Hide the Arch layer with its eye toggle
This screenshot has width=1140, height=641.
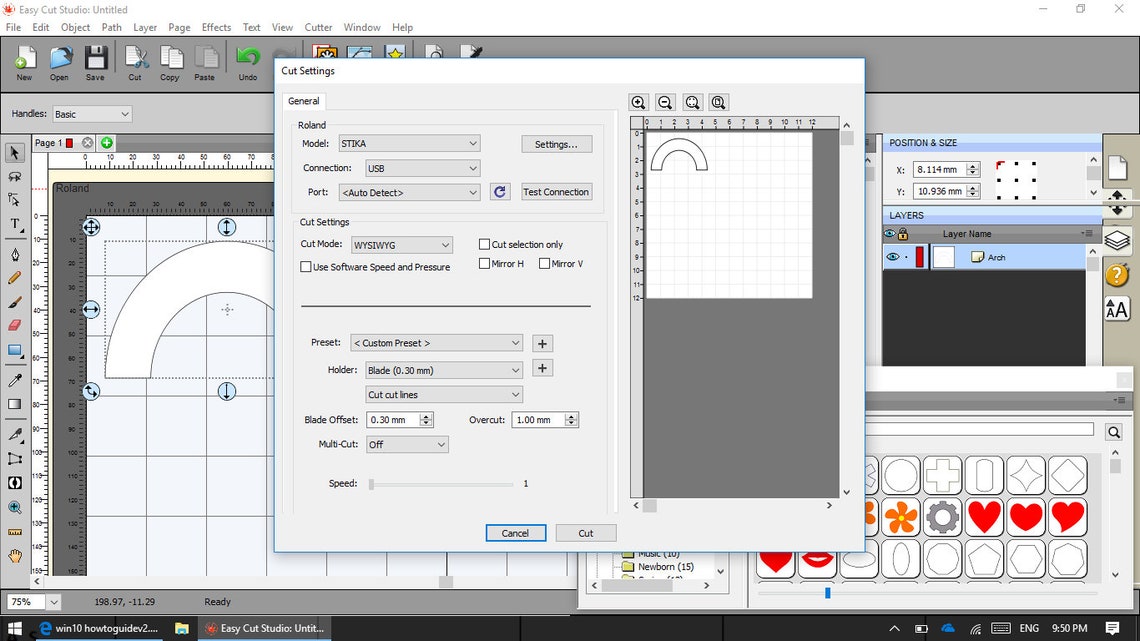point(893,256)
